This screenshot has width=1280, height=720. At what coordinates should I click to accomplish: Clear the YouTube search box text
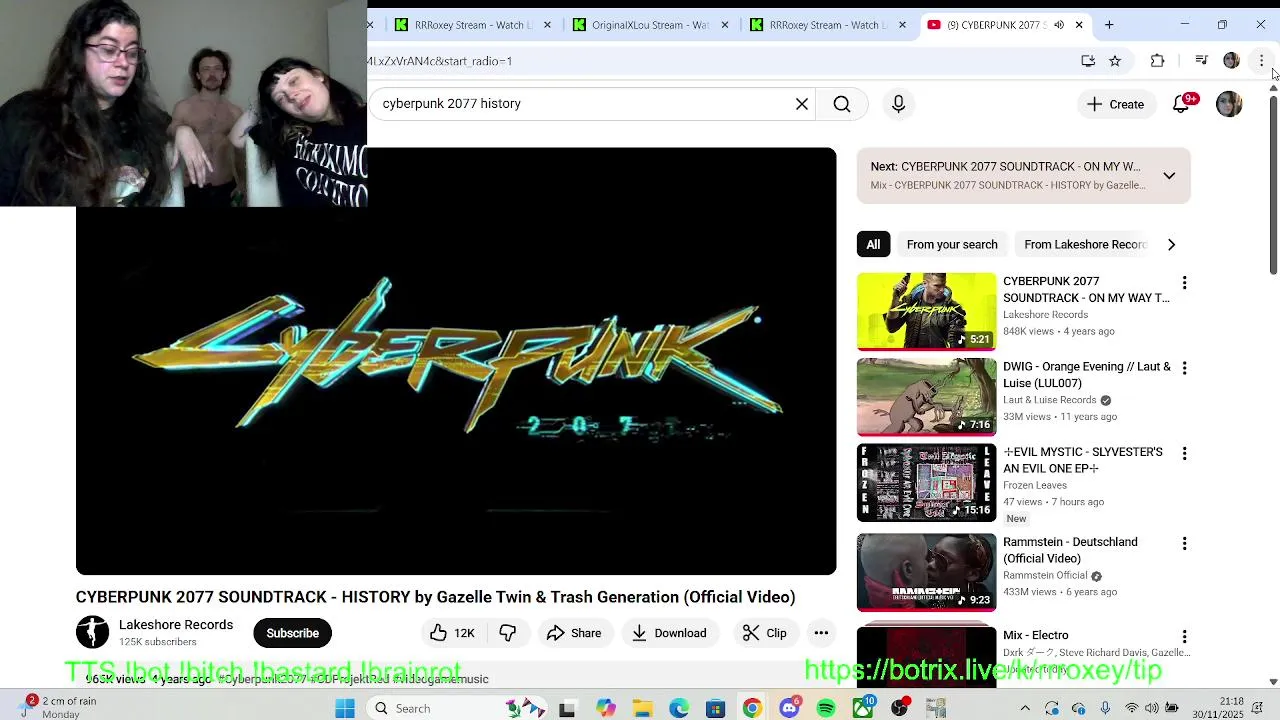[x=802, y=104]
